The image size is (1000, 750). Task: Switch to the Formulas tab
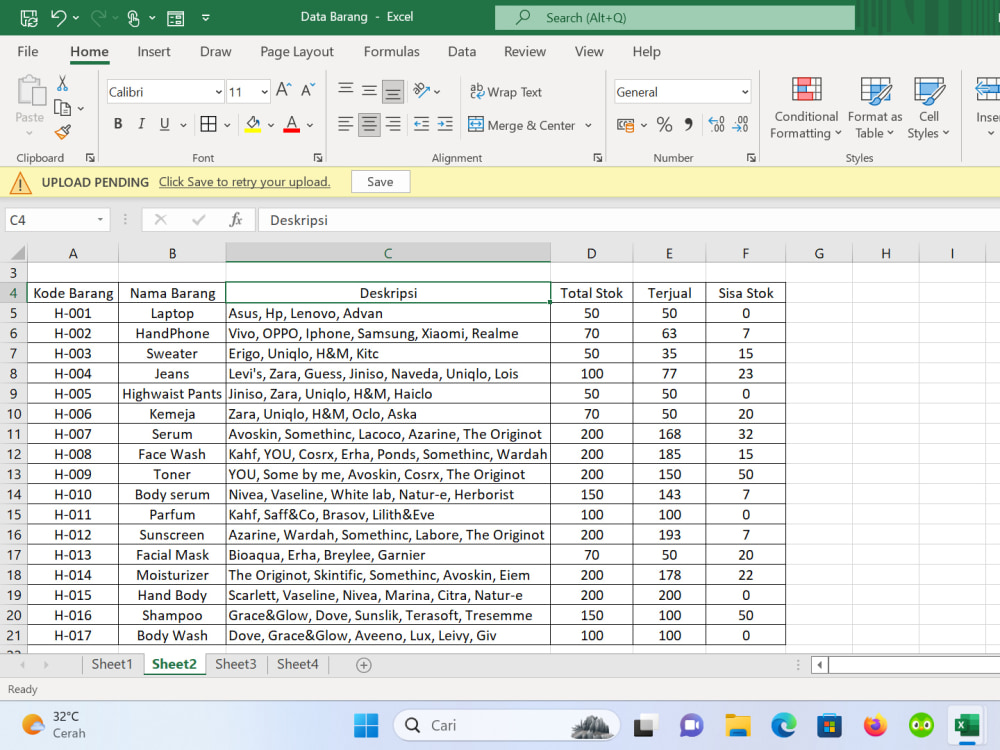(392, 52)
